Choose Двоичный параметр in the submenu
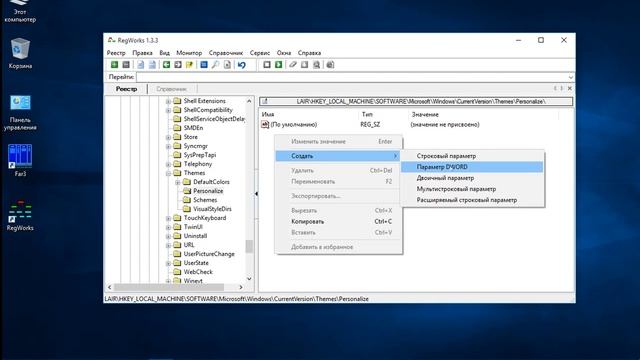Image resolution: width=640 pixels, height=360 pixels. click(472, 178)
